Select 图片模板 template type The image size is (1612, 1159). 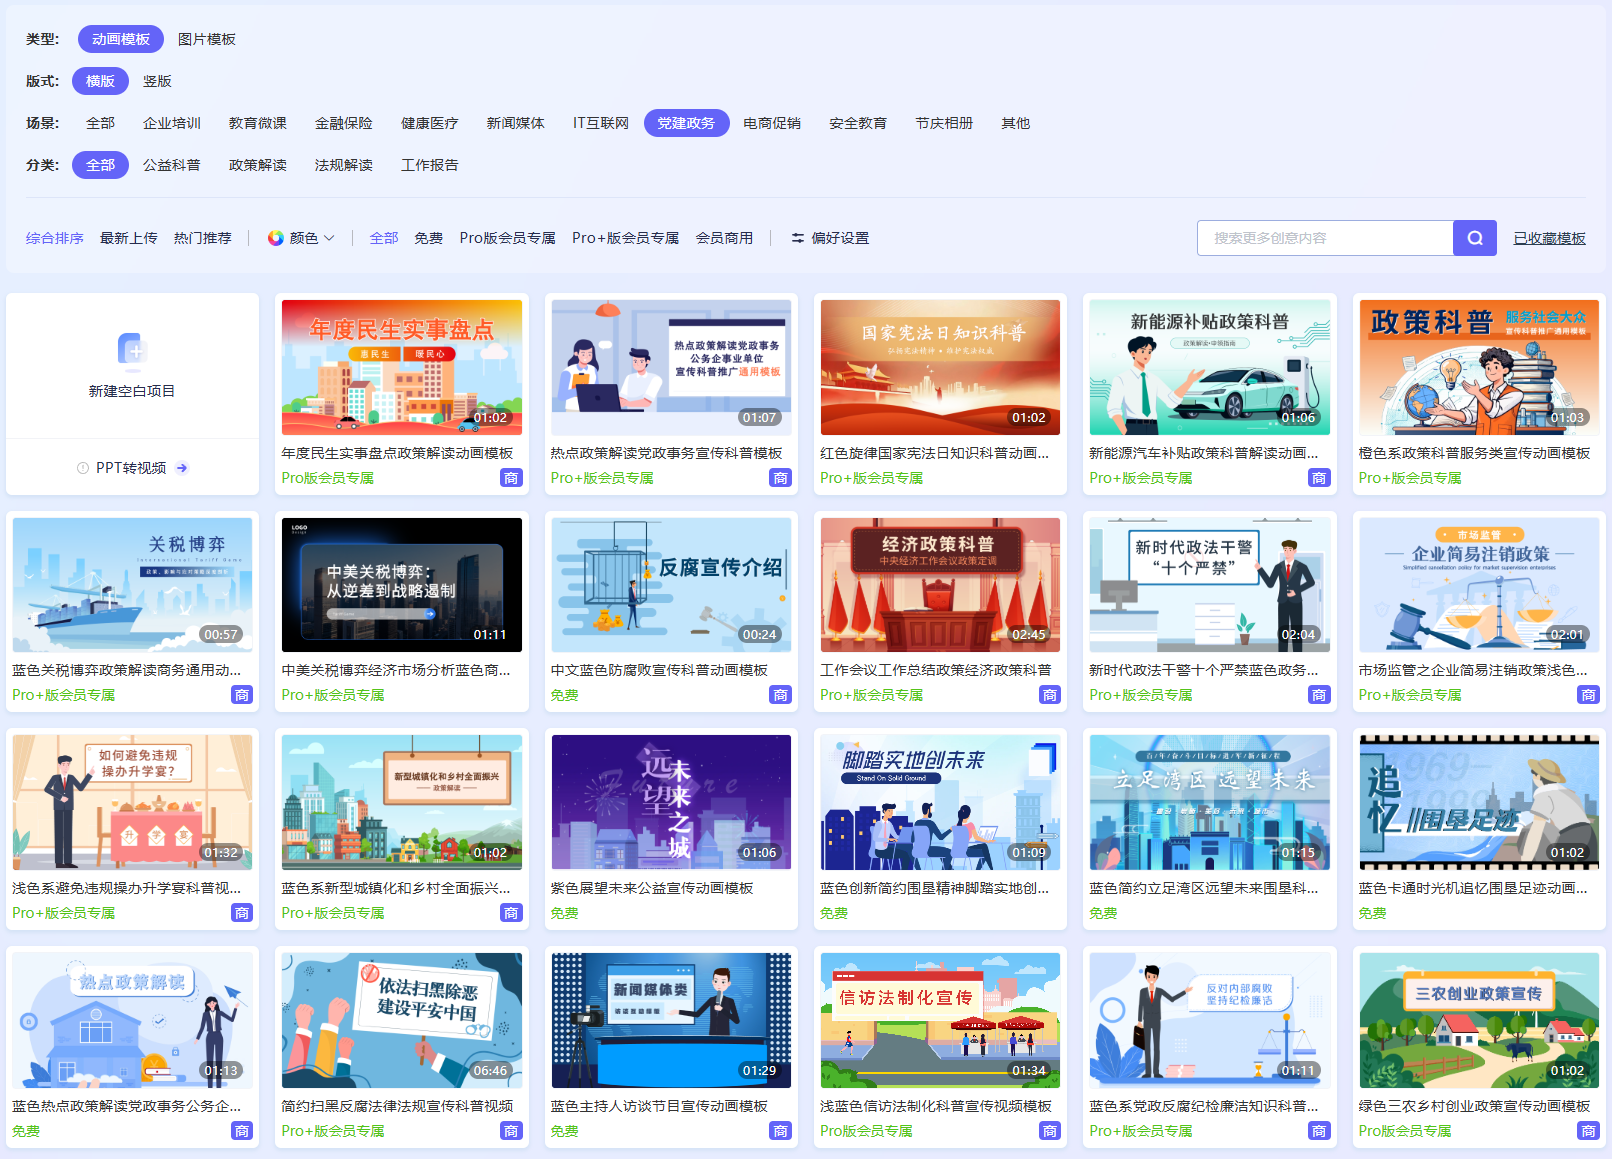(206, 39)
